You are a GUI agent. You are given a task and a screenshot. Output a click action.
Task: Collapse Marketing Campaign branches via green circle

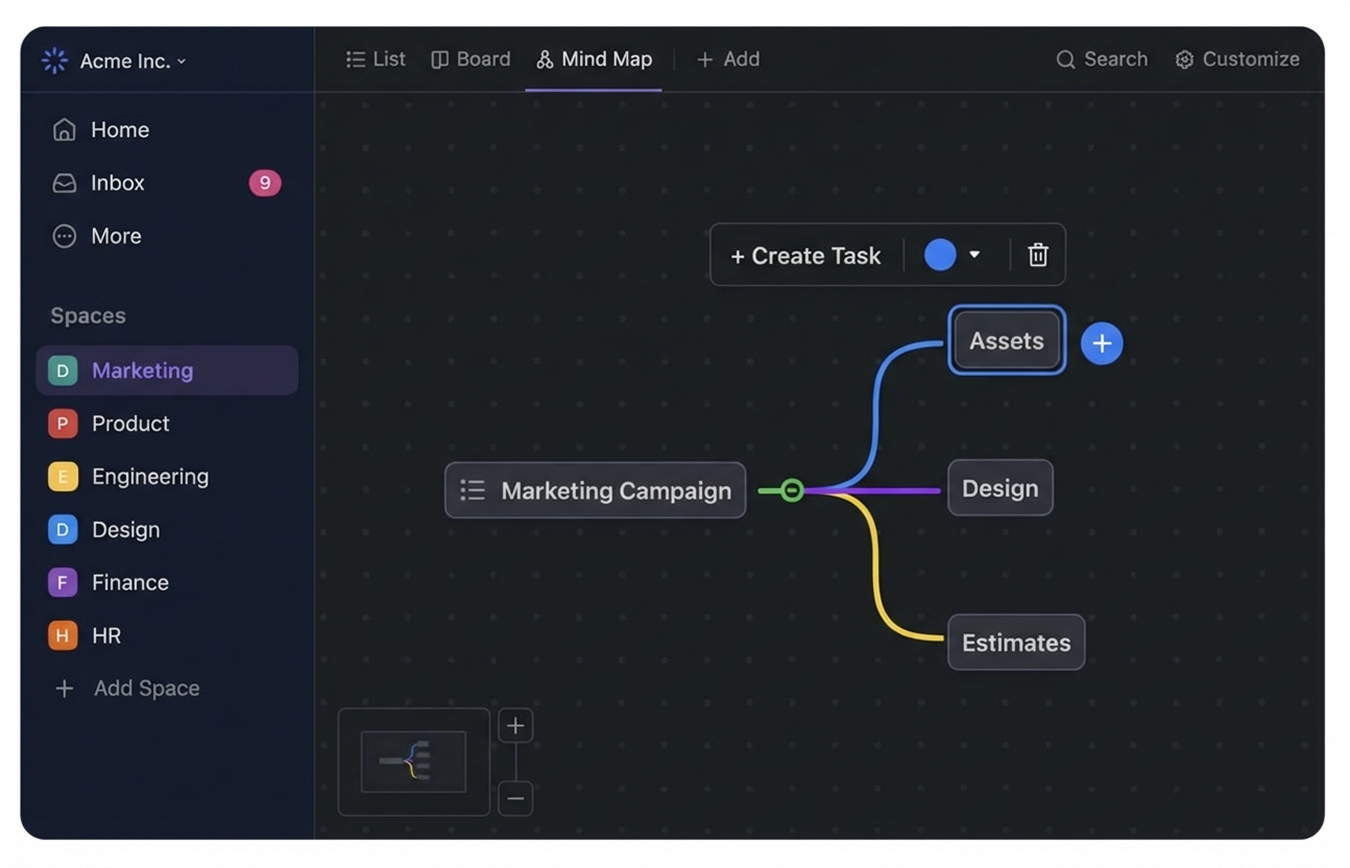(792, 490)
